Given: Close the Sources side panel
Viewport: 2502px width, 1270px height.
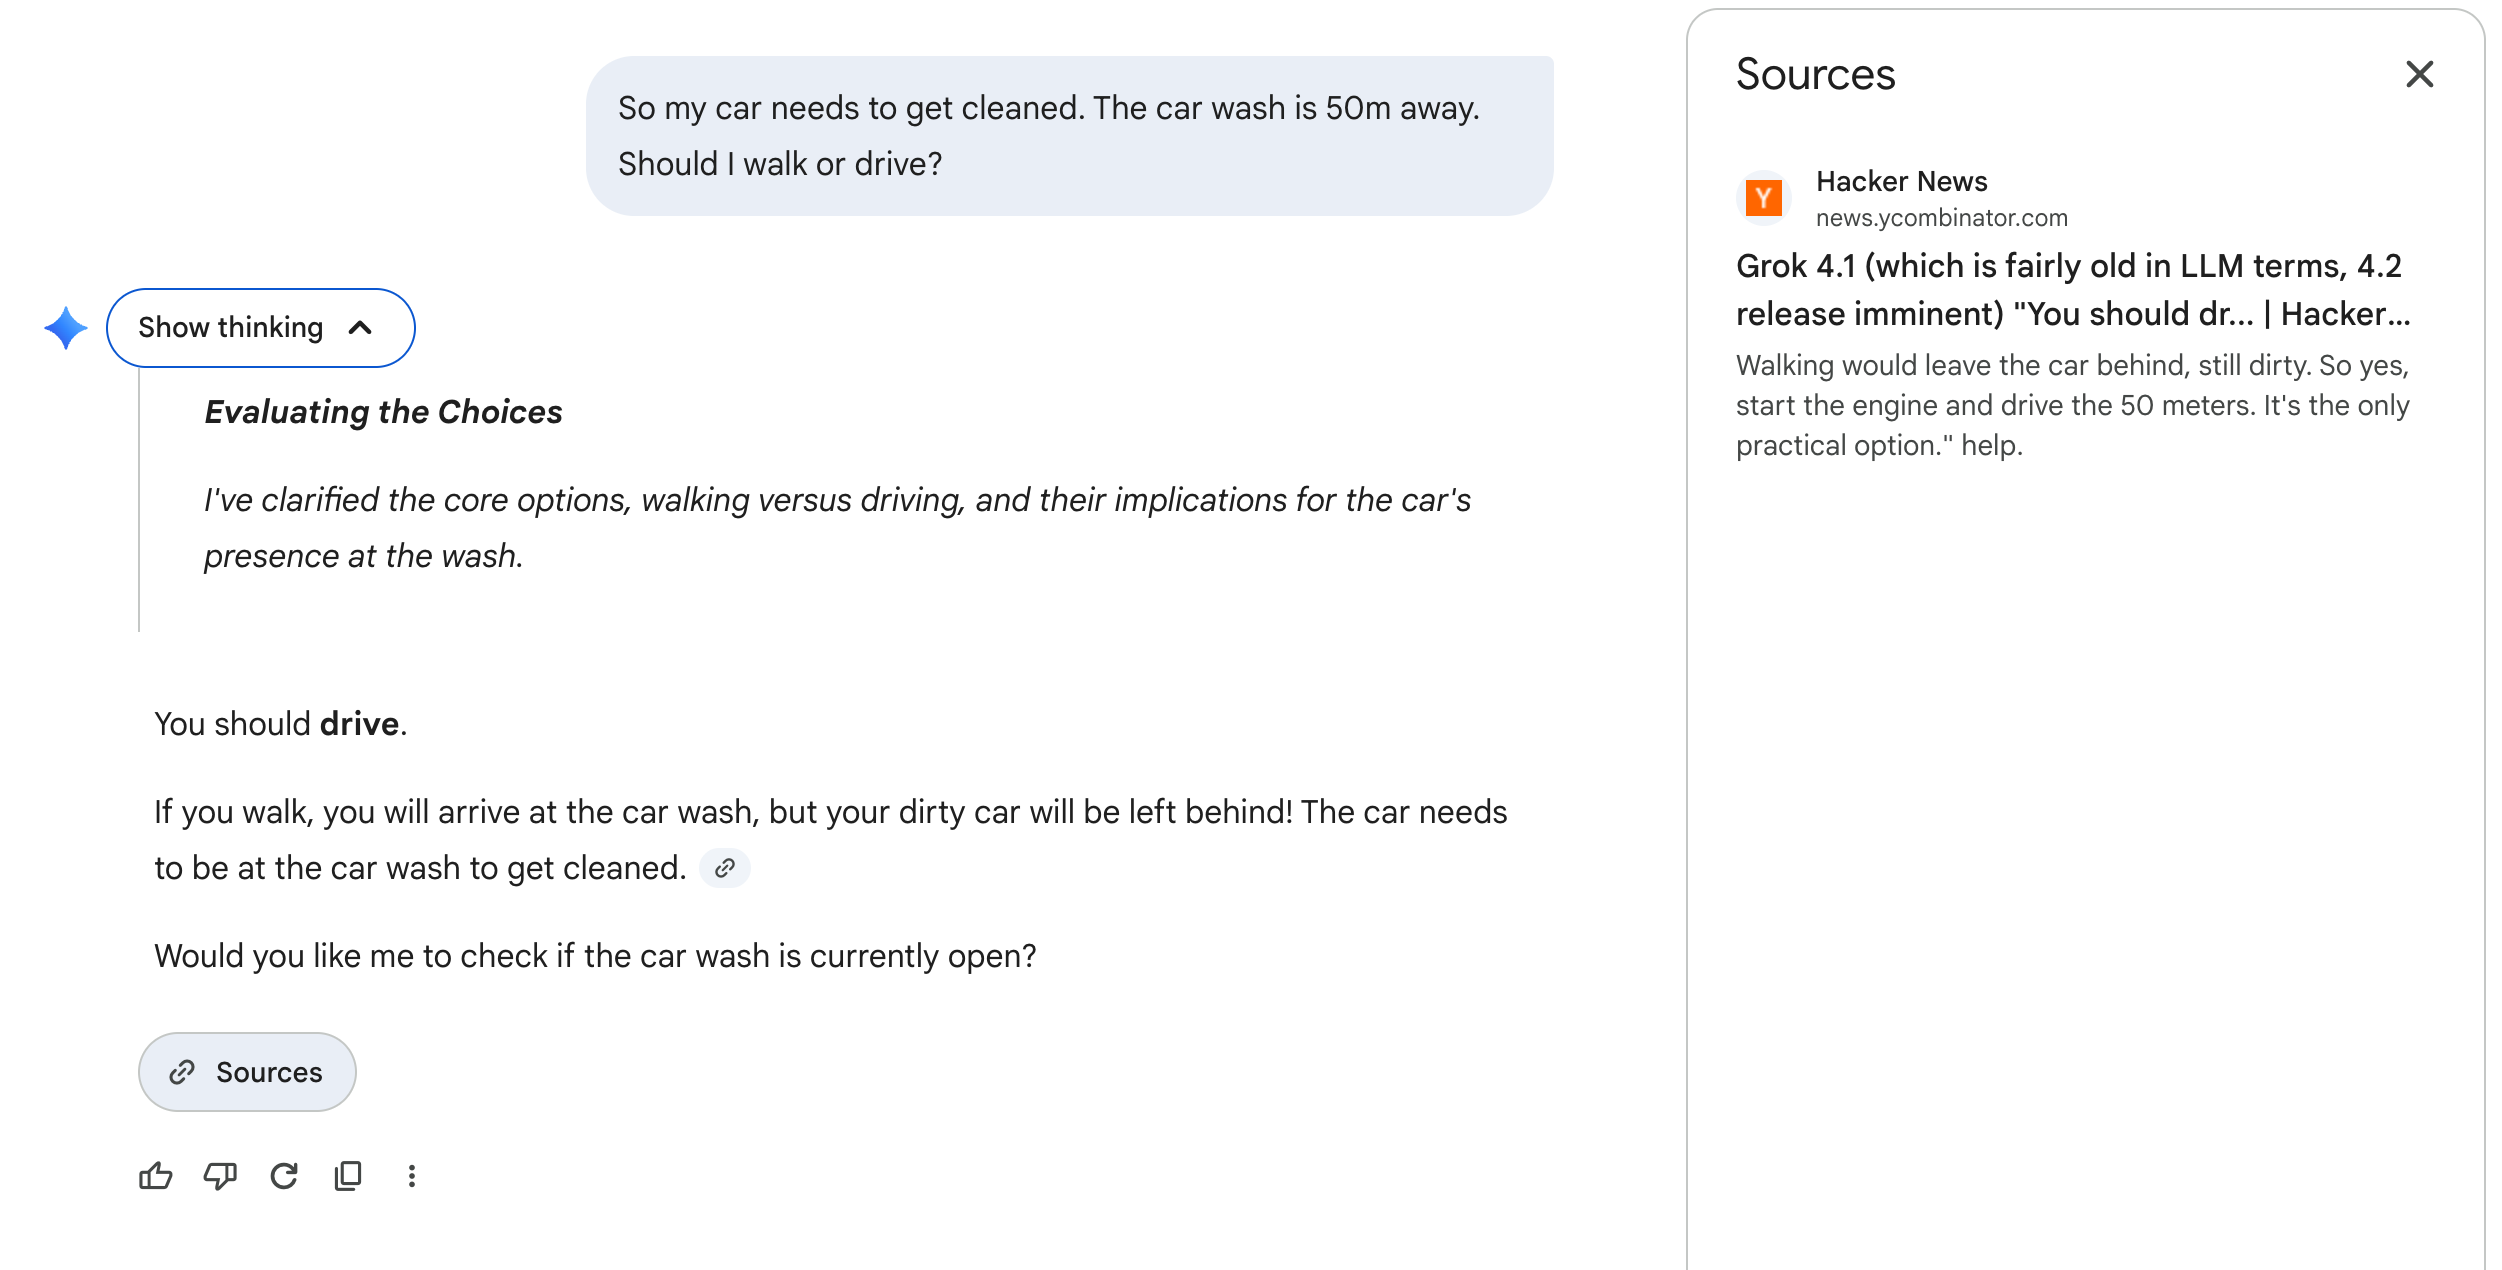Looking at the screenshot, I should pyautogui.click(x=2419, y=74).
